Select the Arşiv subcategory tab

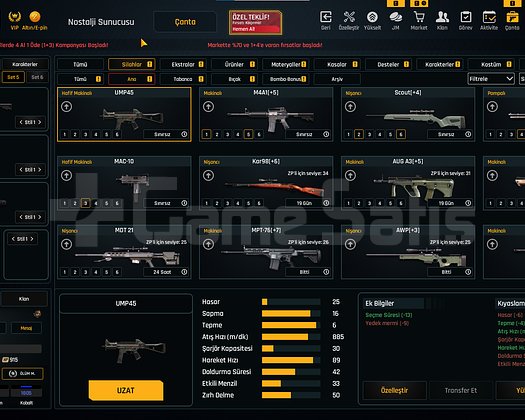click(x=337, y=79)
